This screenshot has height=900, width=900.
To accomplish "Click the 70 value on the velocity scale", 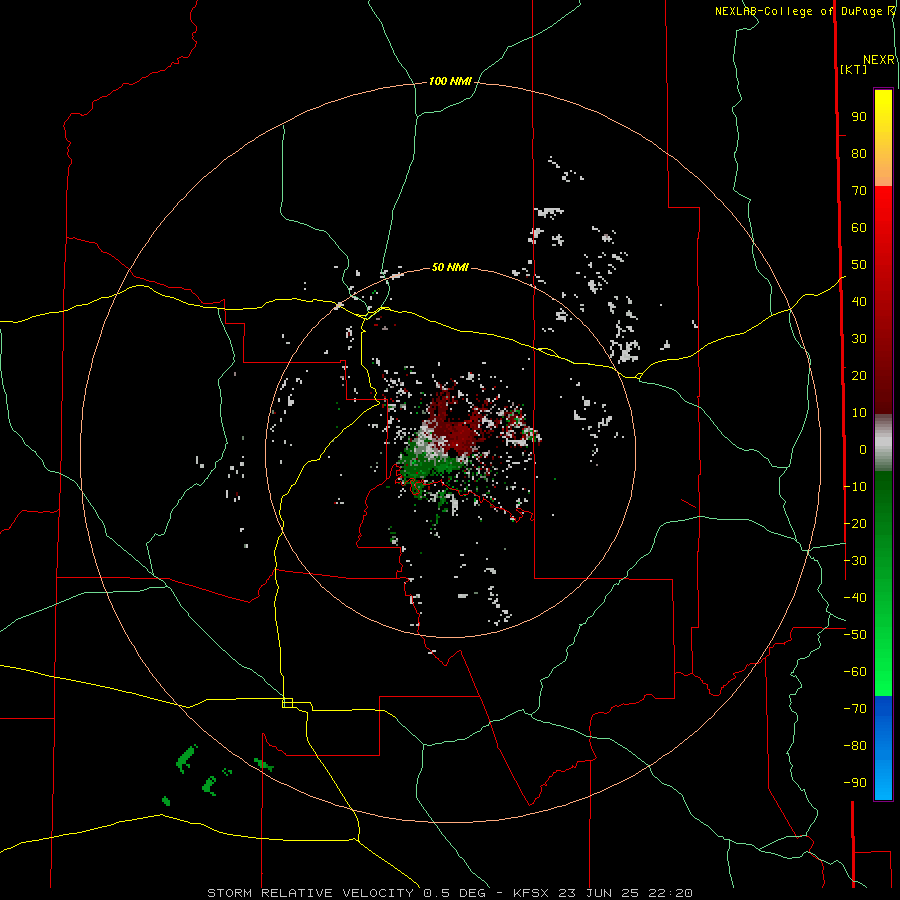I will click(x=859, y=191).
